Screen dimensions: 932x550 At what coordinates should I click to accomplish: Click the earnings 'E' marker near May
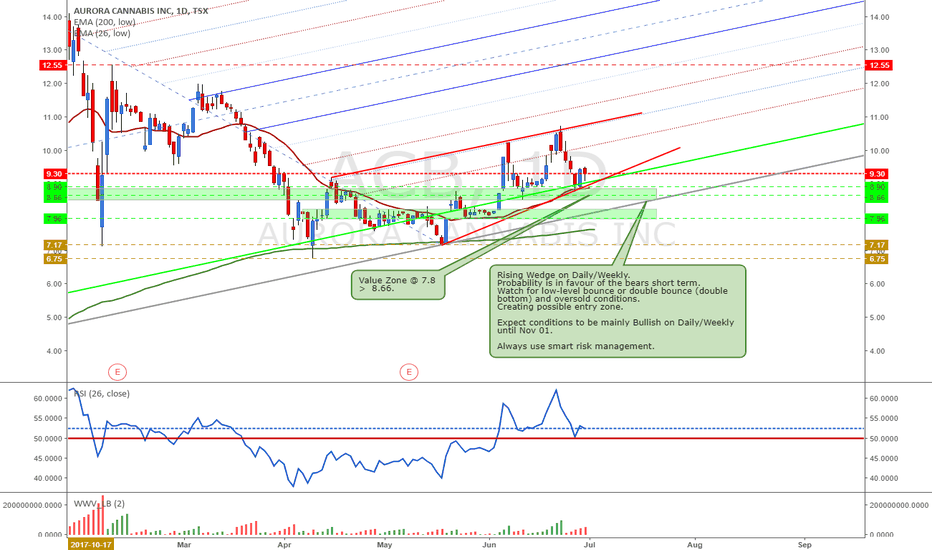[x=409, y=372]
